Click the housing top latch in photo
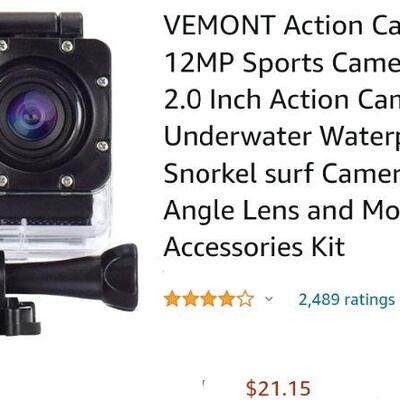The height and width of the screenshot is (400, 400). 42,24
